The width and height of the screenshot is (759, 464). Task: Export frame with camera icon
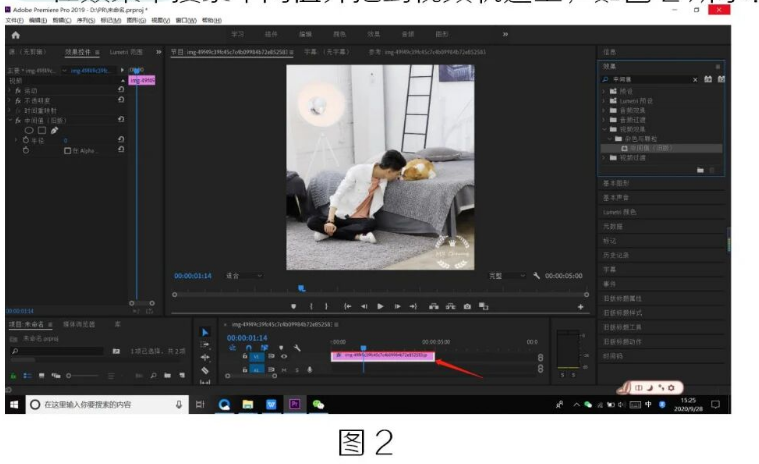click(467, 306)
